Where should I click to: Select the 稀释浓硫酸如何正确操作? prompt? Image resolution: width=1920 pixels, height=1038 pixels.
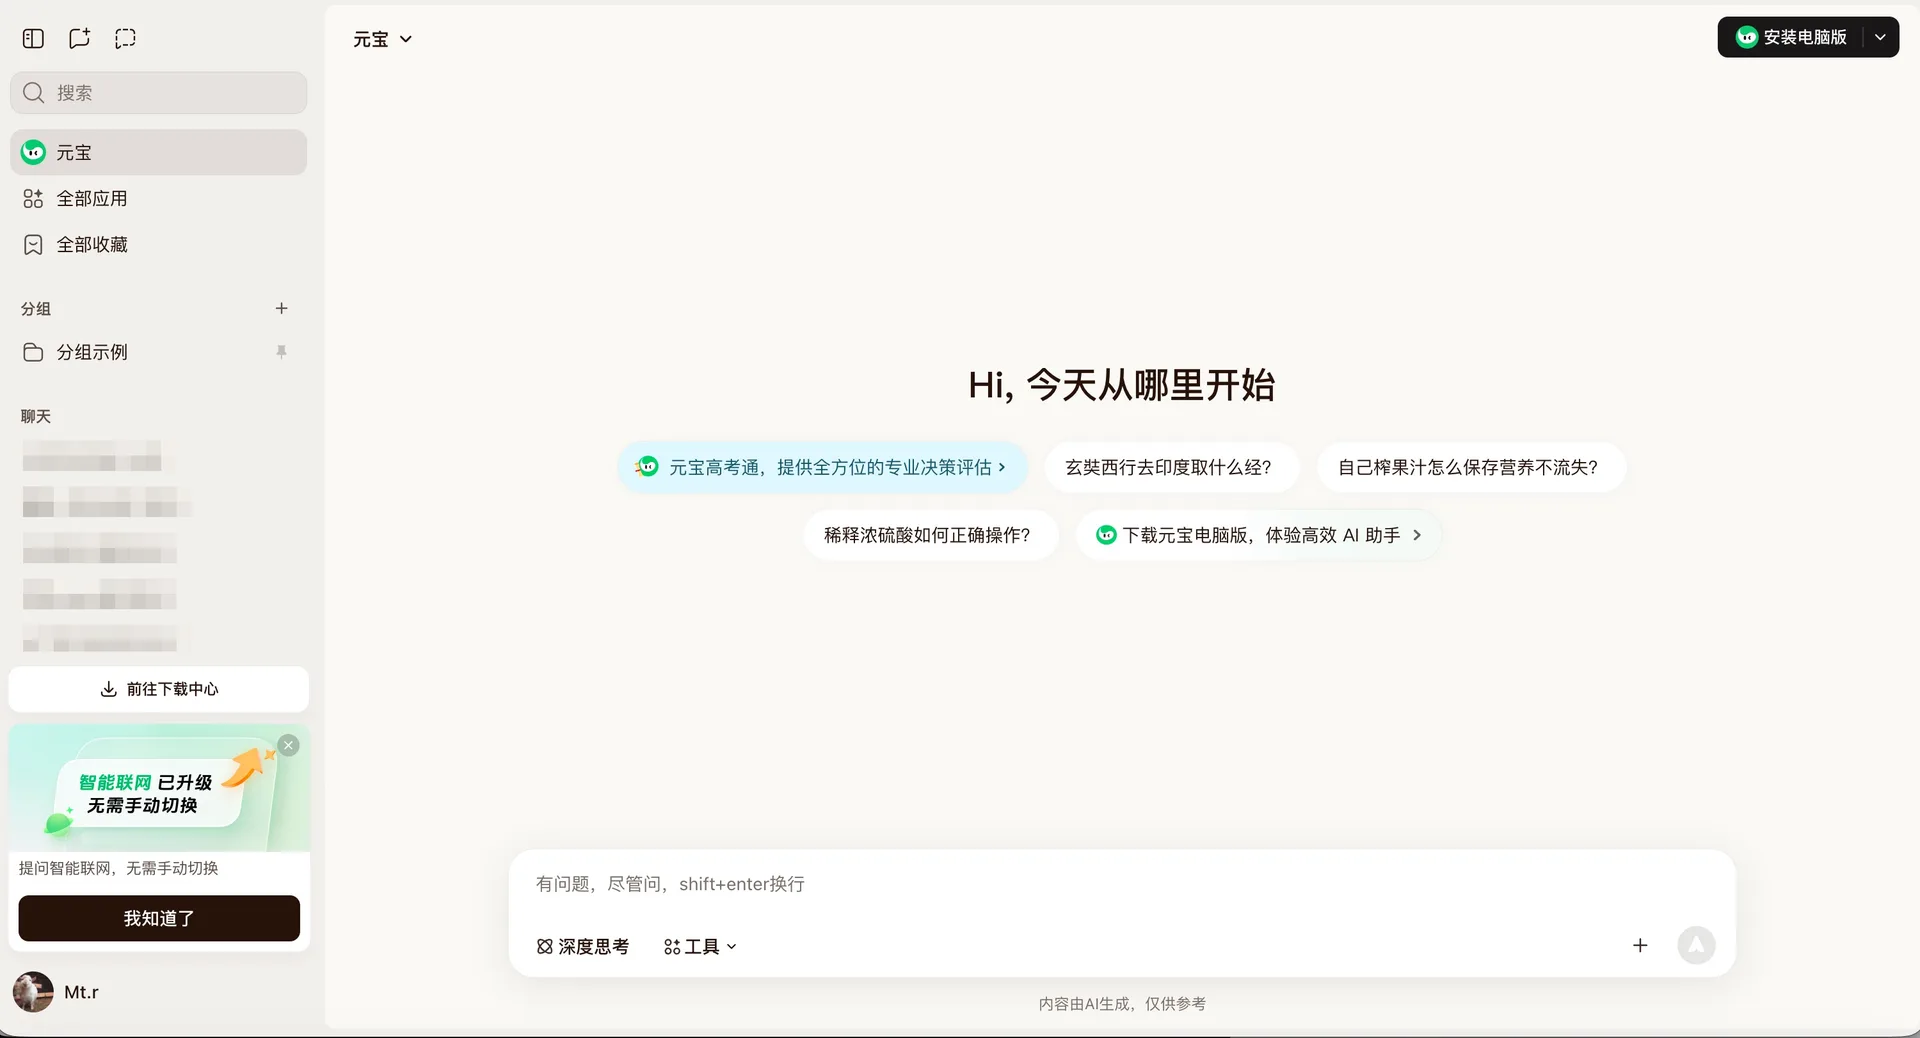coord(930,535)
